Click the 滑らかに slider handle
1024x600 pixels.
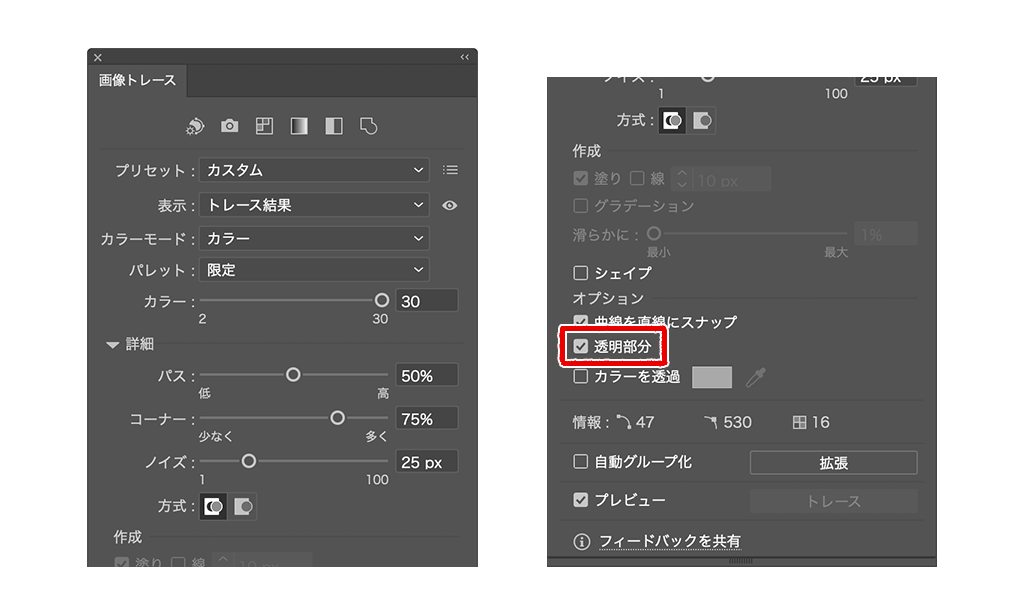click(654, 233)
